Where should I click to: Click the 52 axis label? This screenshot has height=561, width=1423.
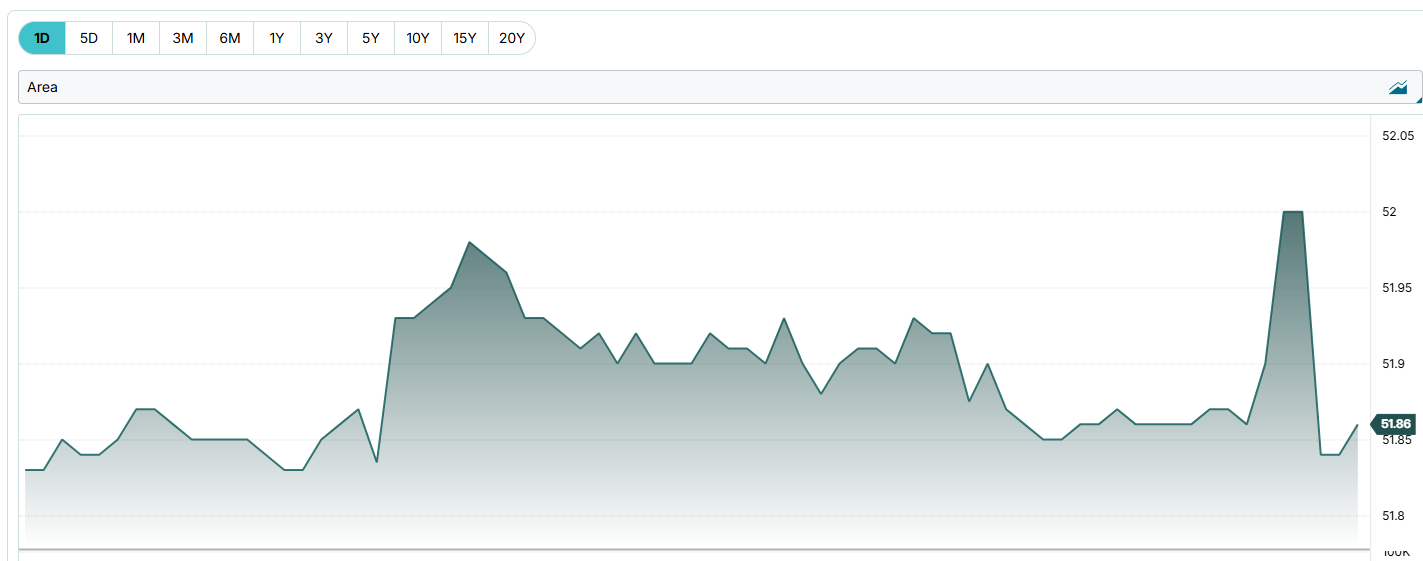coord(1389,212)
